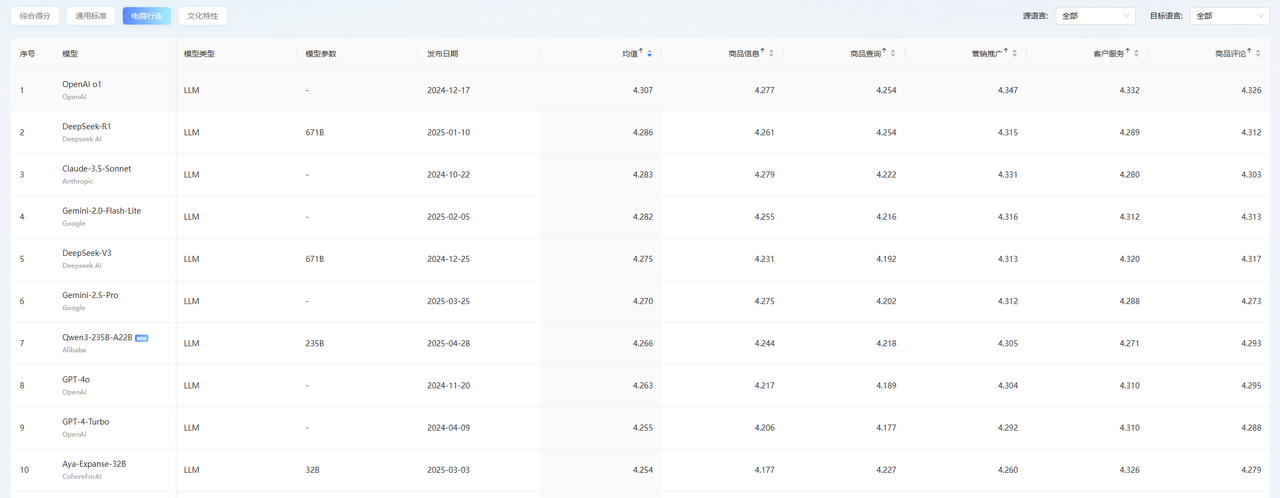Click the 模型 column header
This screenshot has height=498, width=1280.
coord(70,53)
